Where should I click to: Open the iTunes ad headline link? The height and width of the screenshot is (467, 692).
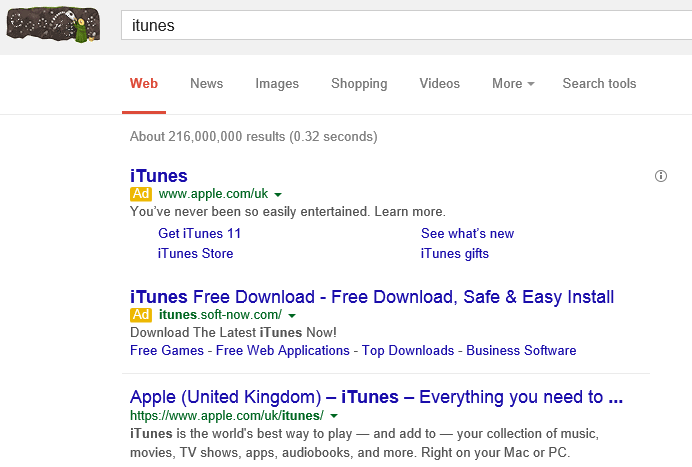click(x=158, y=176)
